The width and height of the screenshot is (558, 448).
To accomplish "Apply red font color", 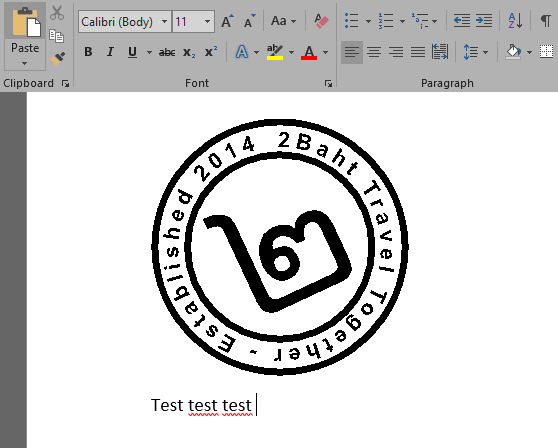I will tap(309, 52).
